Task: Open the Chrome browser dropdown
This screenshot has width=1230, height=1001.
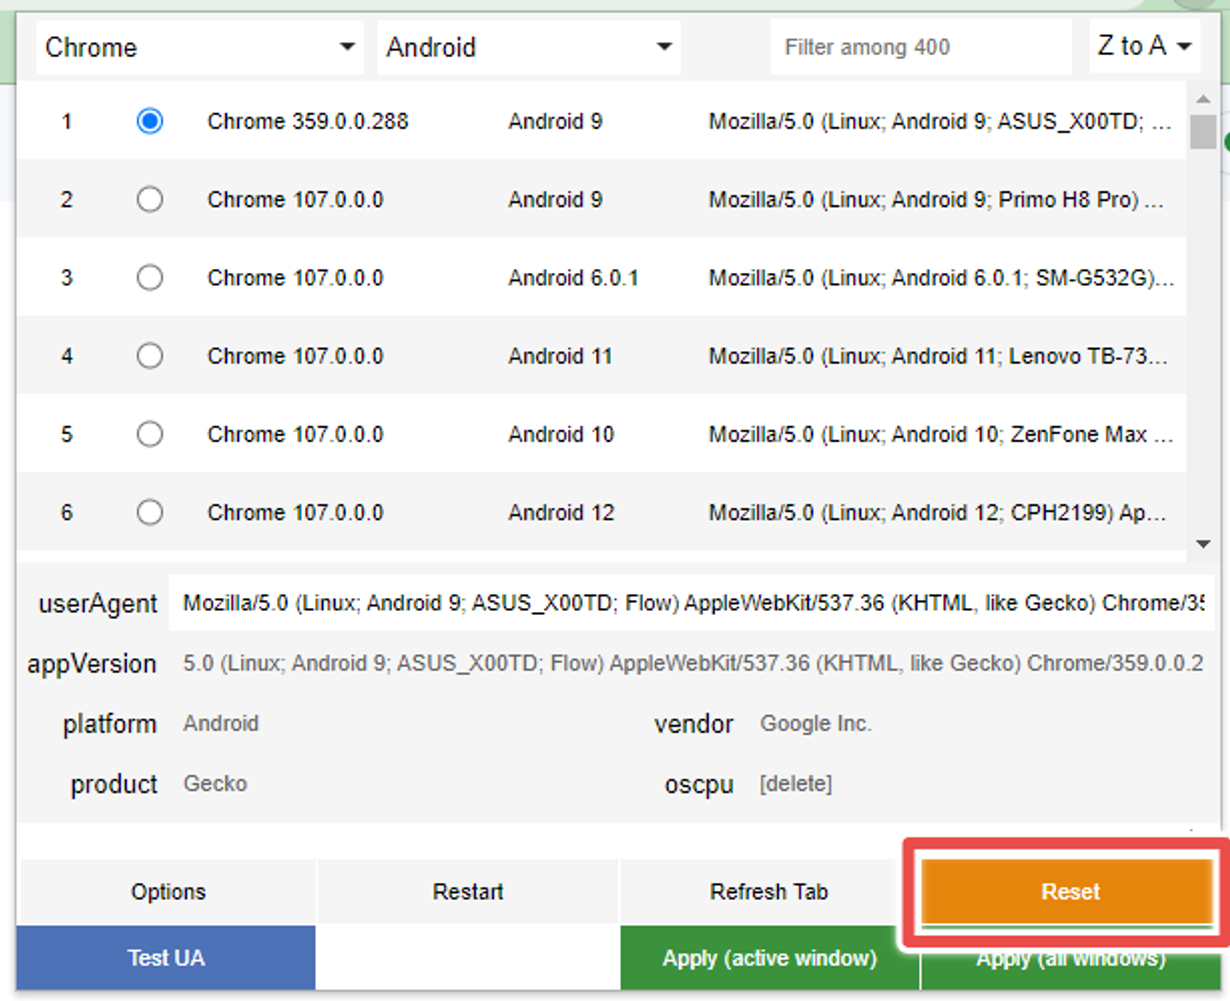Action: point(200,47)
